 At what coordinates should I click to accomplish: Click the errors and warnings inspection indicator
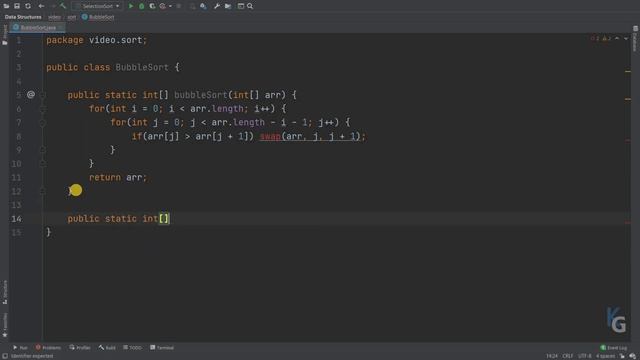click(x=601, y=38)
